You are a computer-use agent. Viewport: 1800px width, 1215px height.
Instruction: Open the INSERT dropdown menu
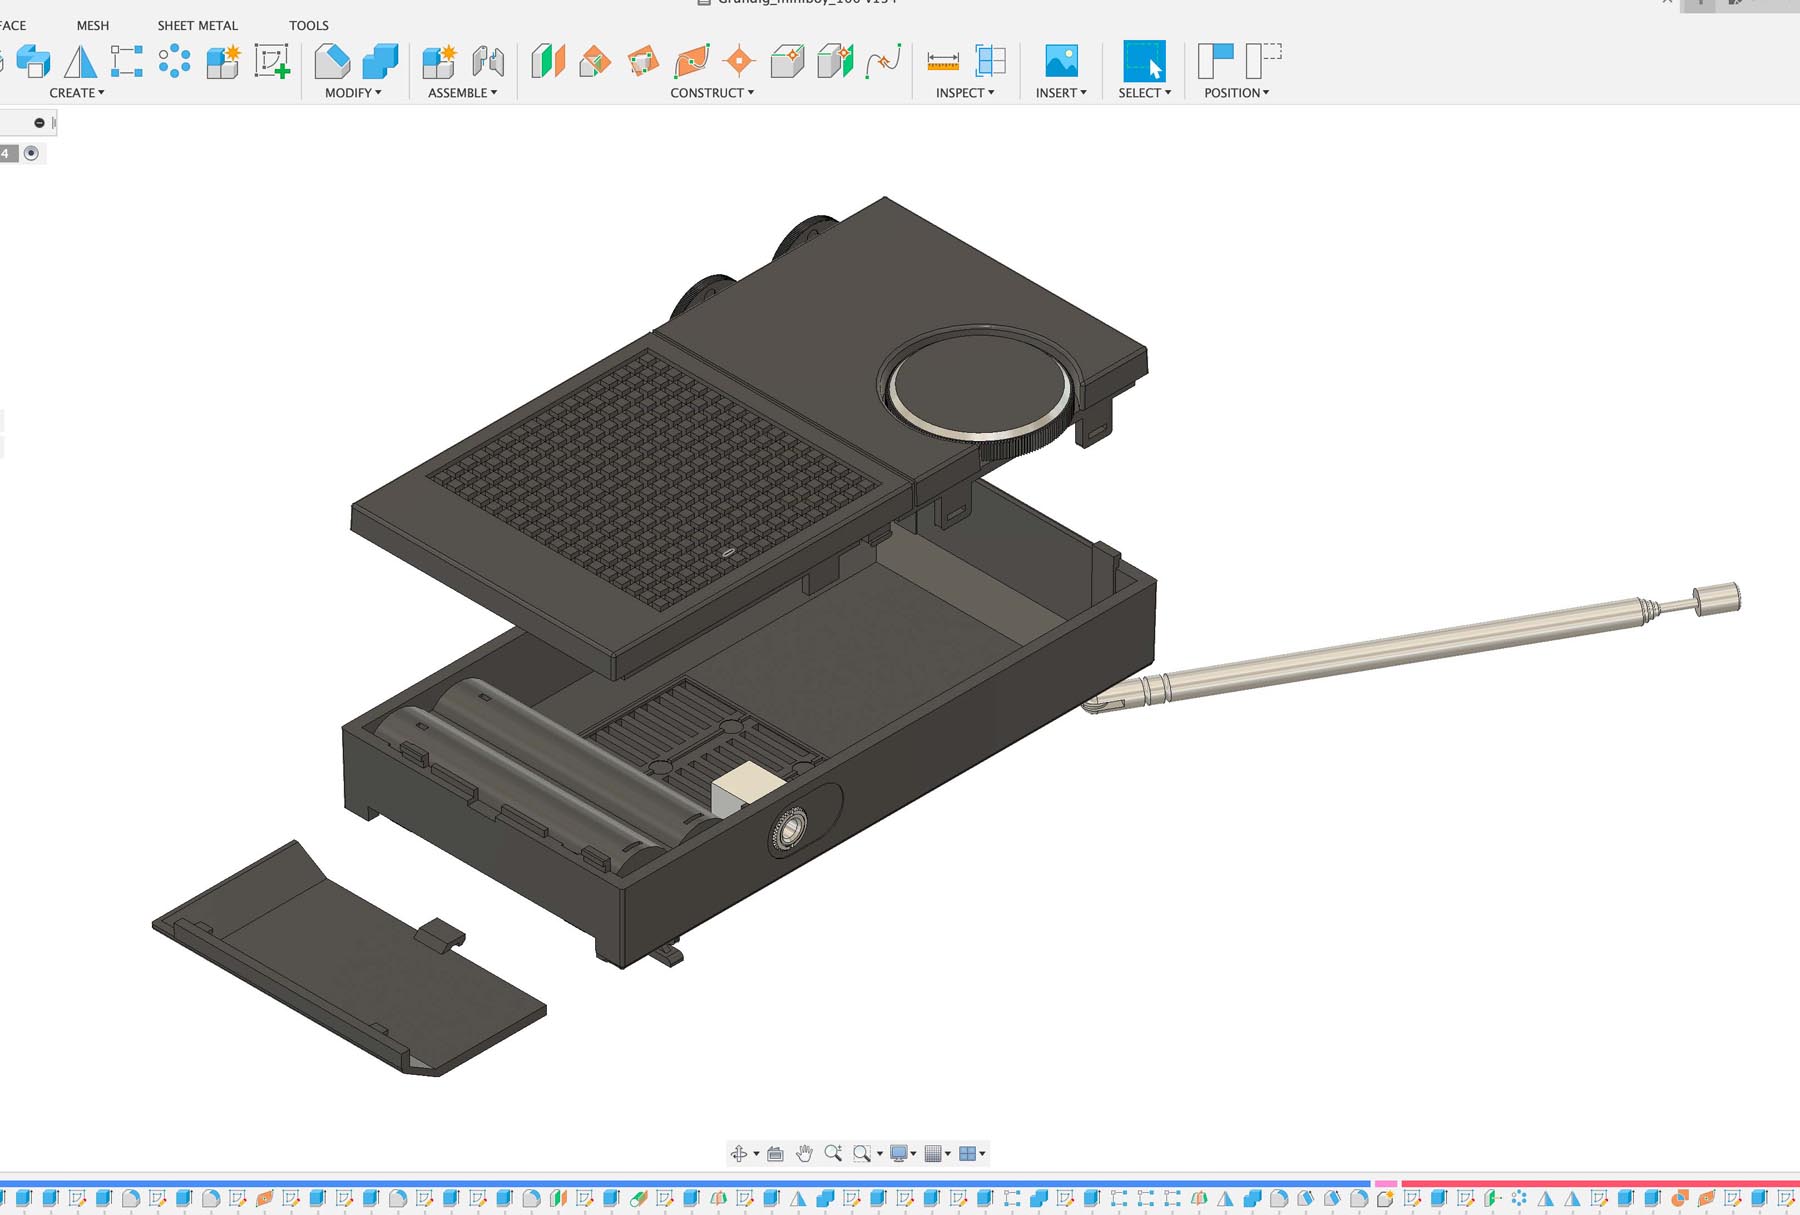pos(1061,93)
